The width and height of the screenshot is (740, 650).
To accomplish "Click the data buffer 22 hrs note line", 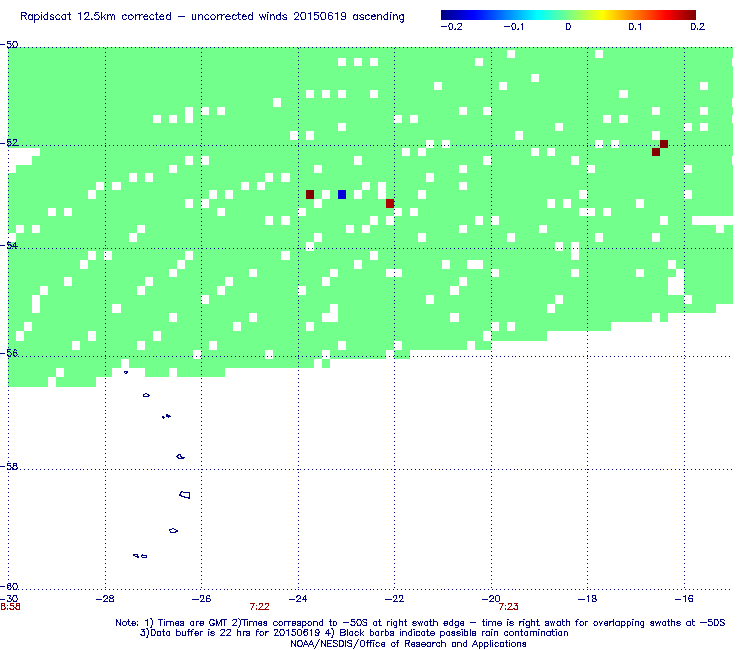I will coord(354,633).
